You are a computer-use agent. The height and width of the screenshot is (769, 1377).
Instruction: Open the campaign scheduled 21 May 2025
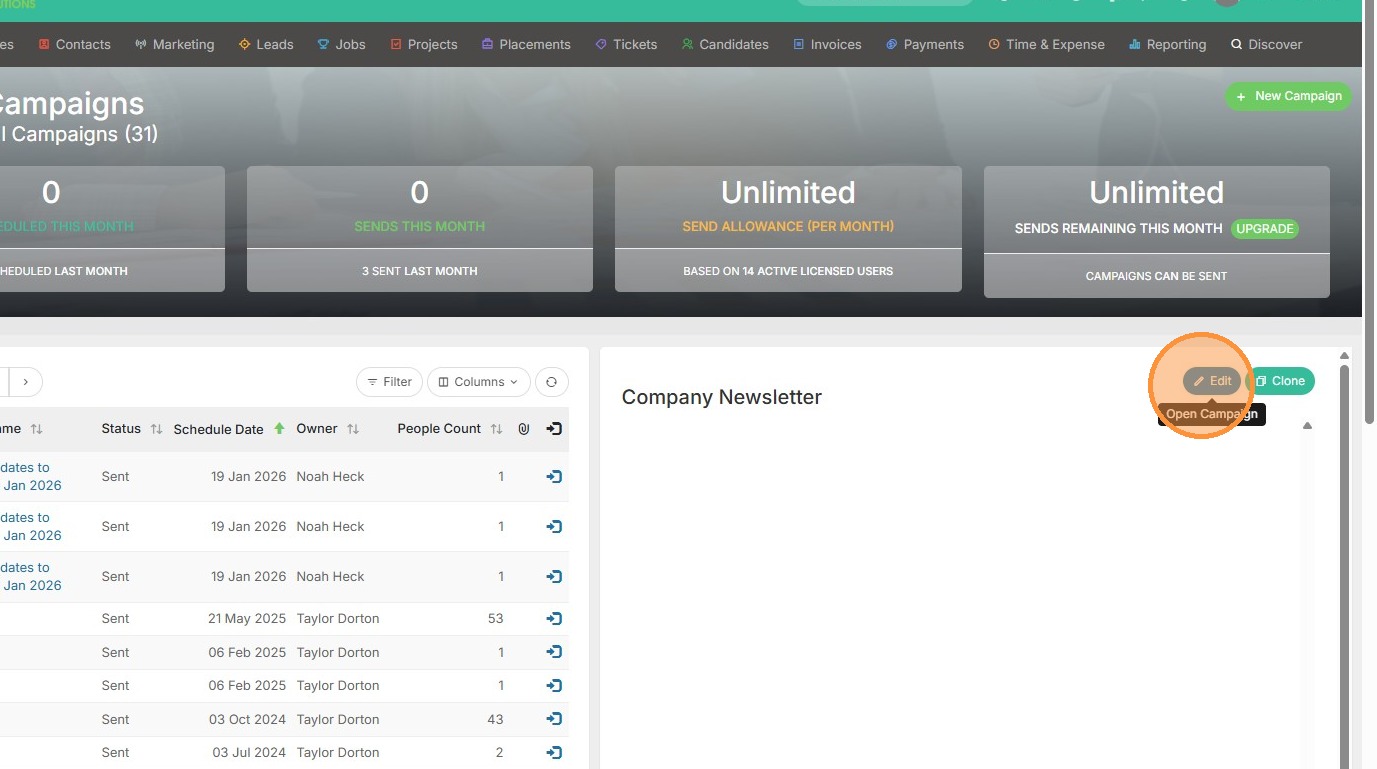[554, 619]
